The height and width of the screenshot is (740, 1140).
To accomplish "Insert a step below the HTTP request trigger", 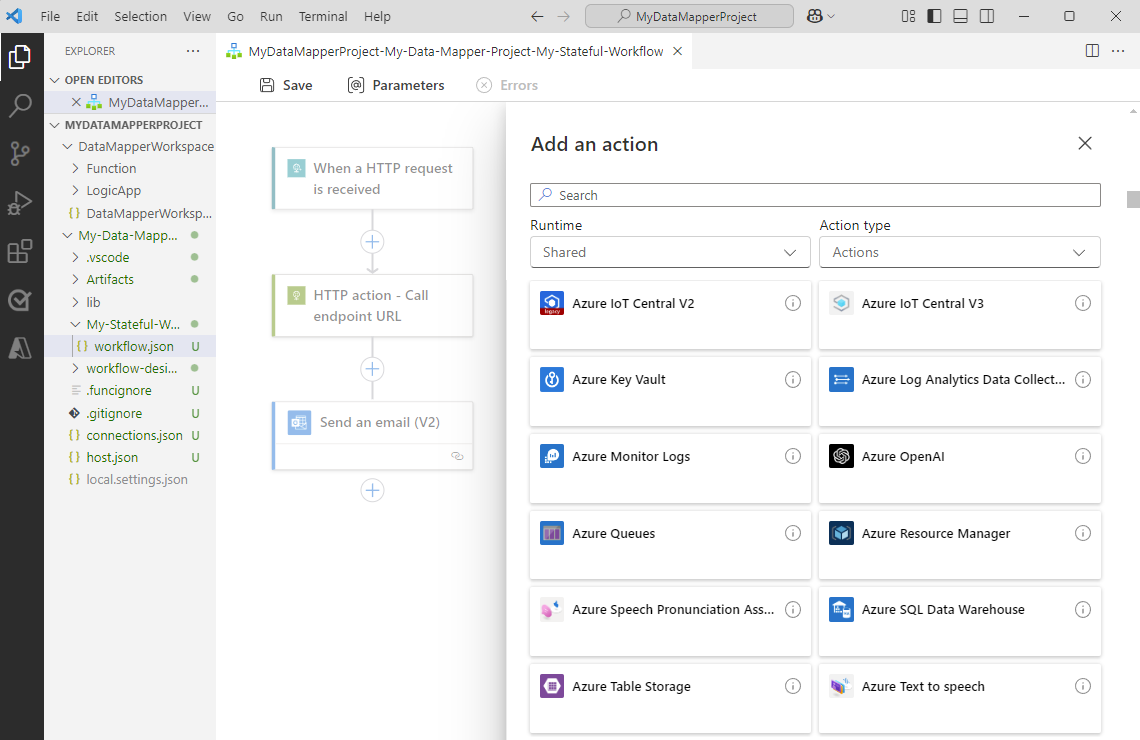I will point(372,241).
